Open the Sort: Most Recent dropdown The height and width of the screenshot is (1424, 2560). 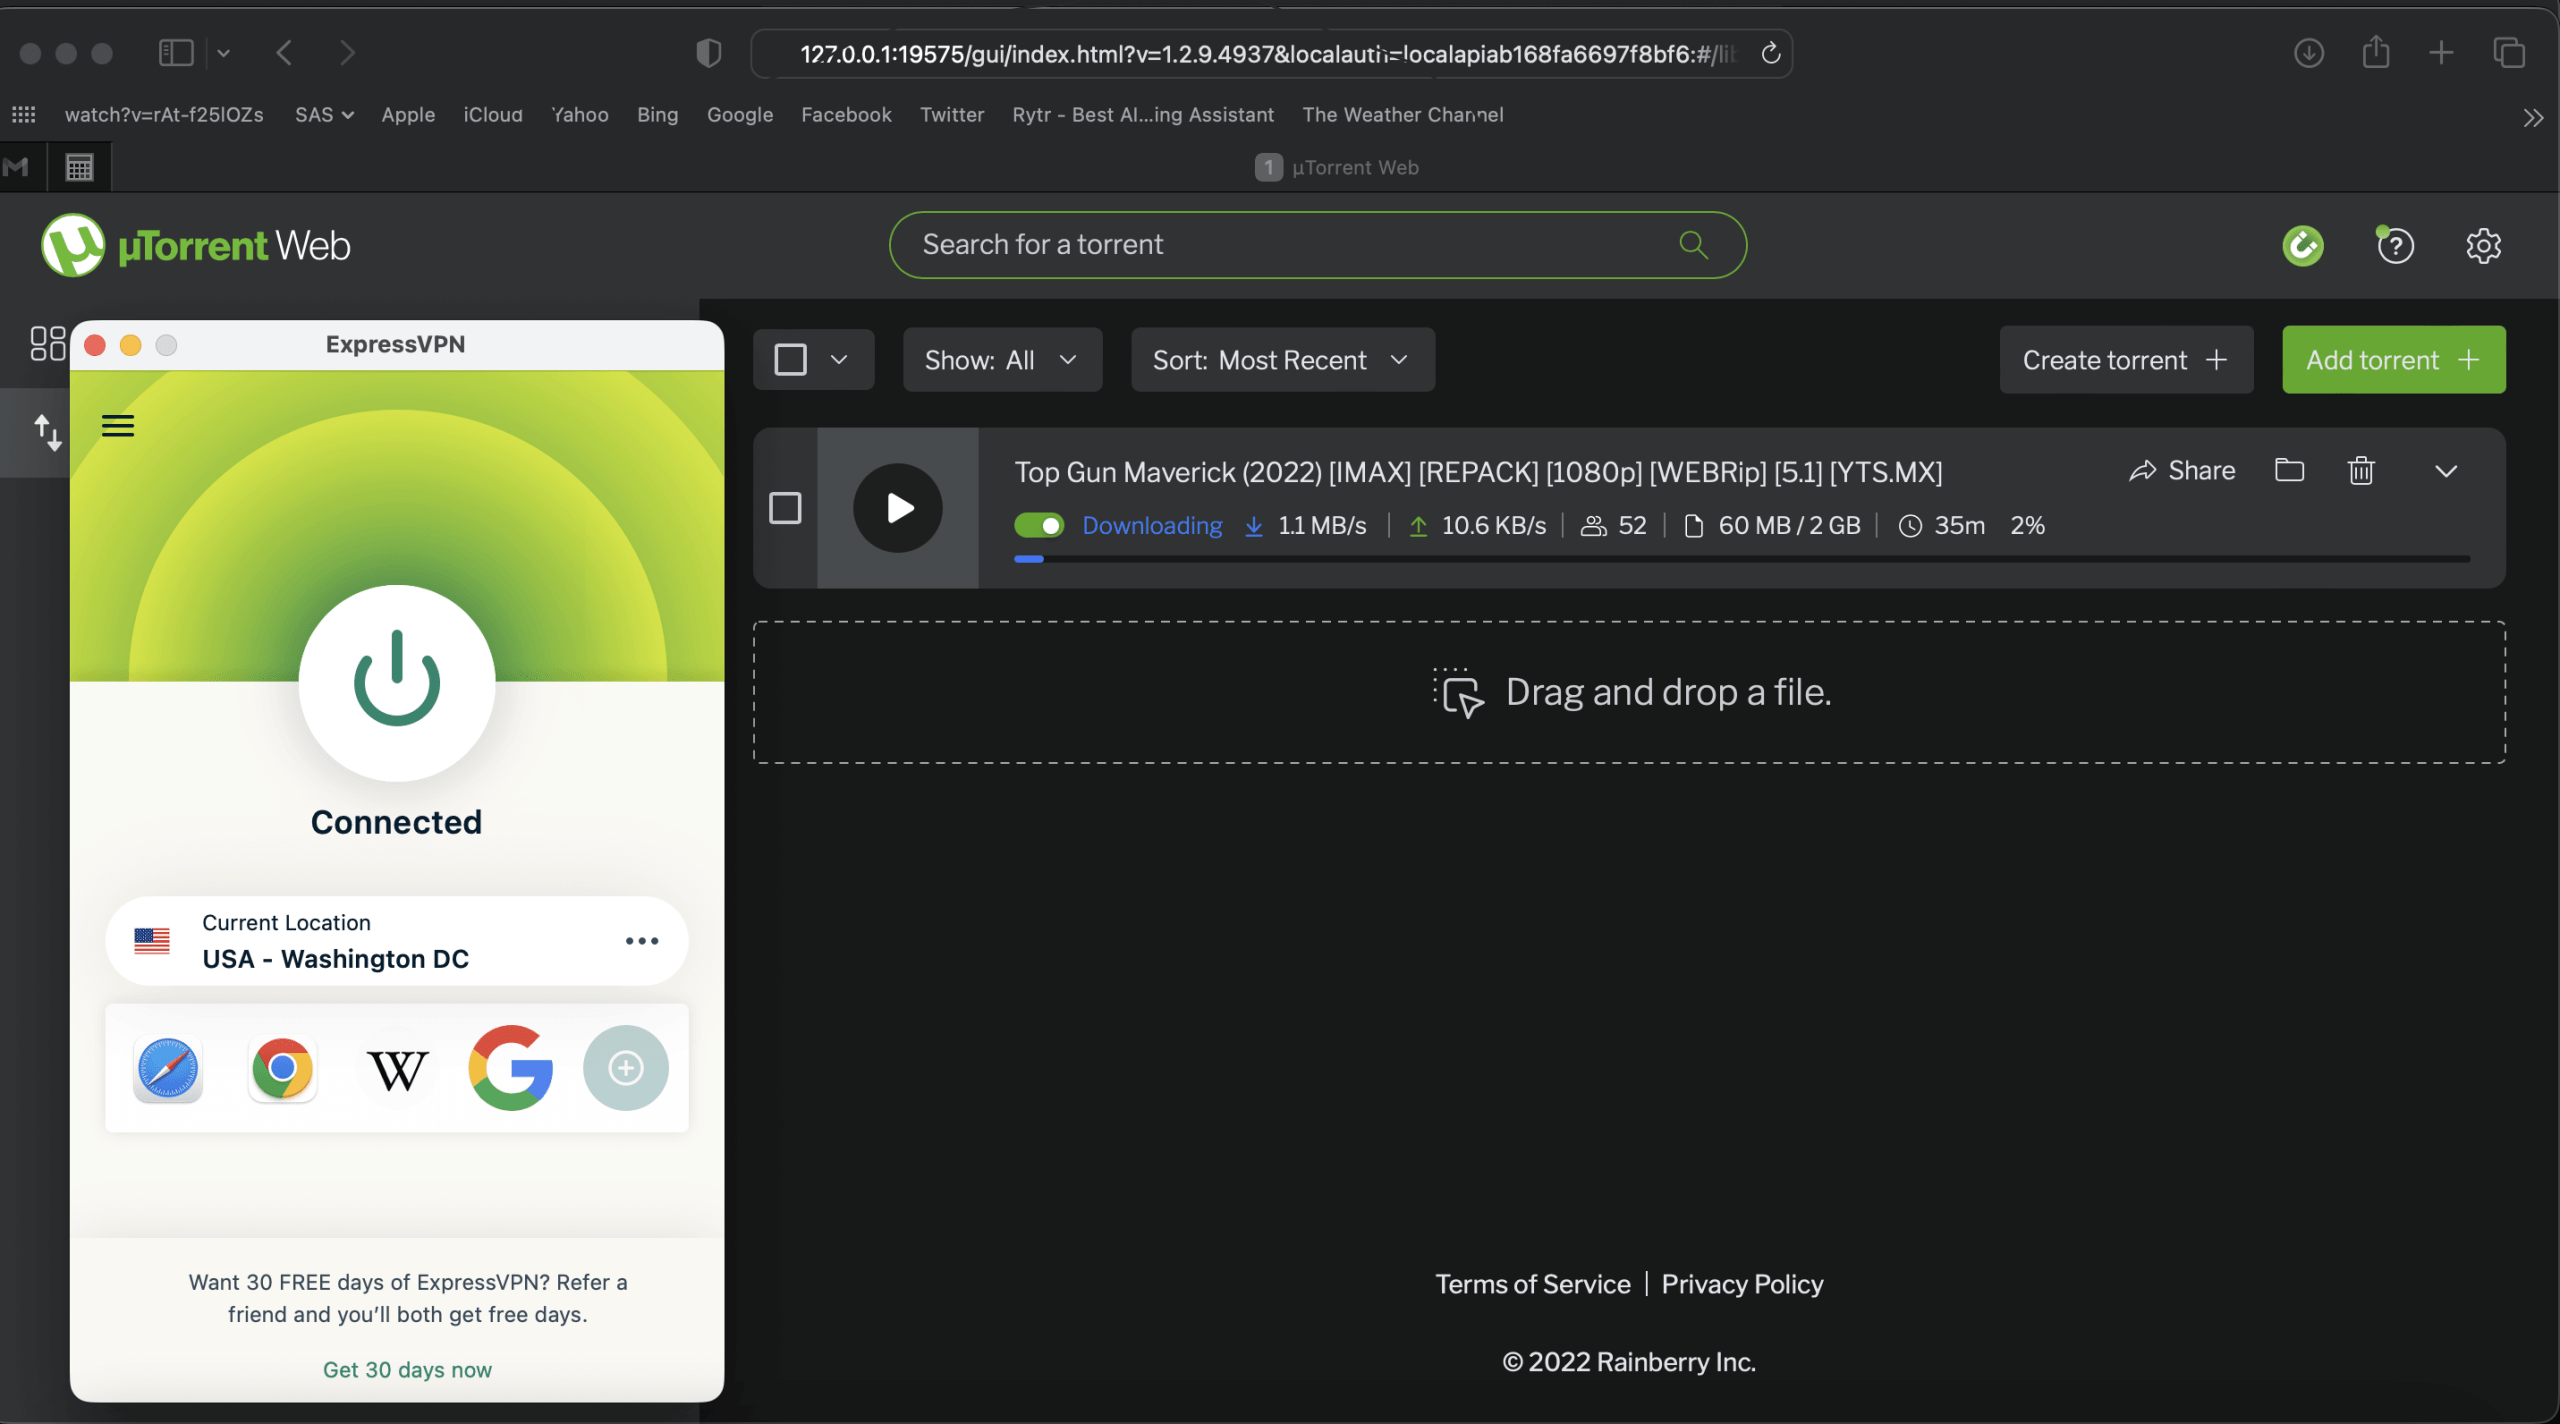click(x=1281, y=360)
